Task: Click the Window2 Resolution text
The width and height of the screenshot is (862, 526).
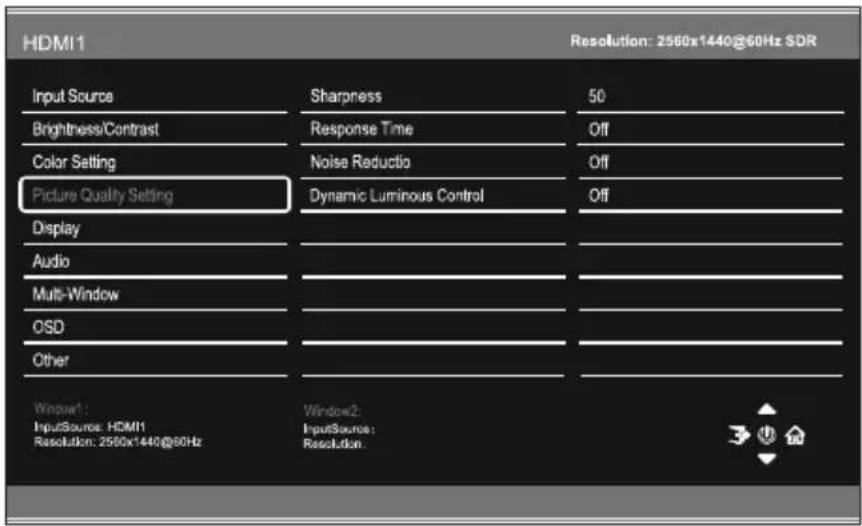Action: coord(334,444)
